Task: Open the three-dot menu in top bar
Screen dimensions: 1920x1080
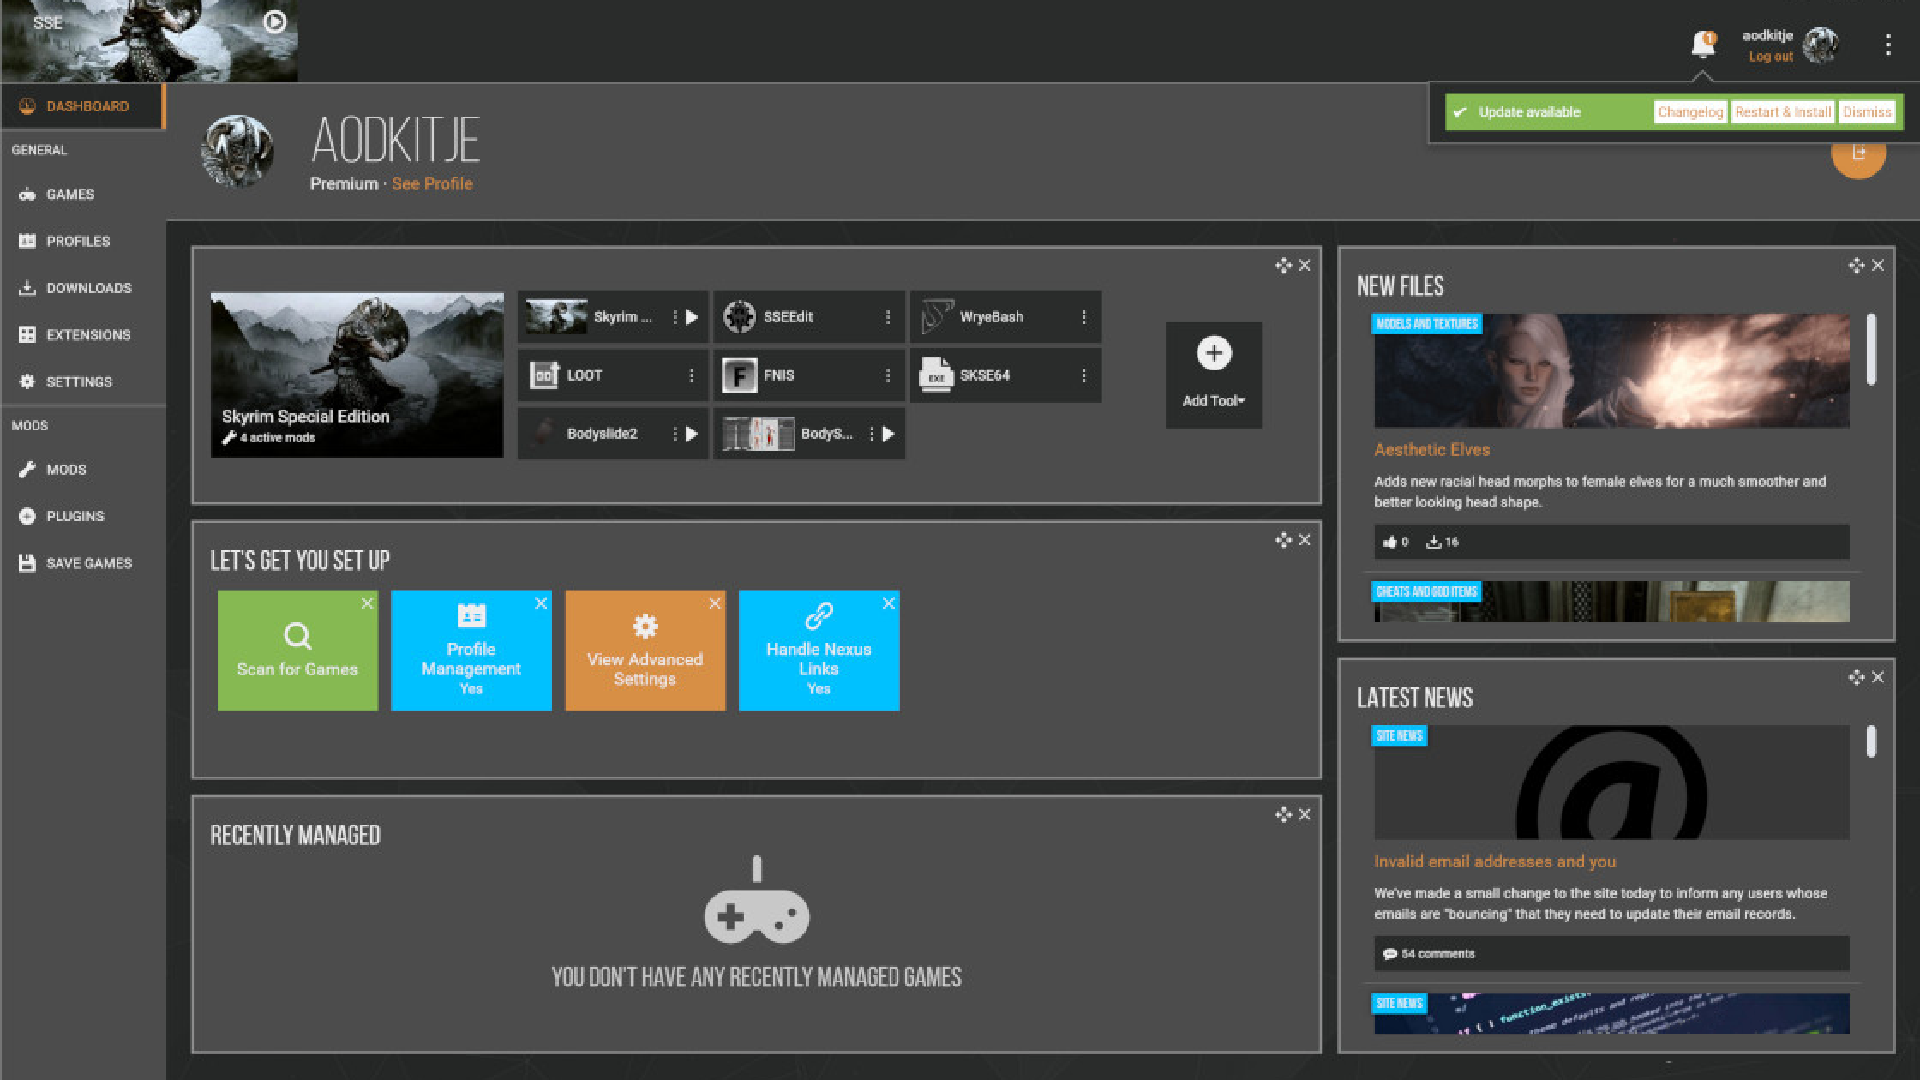Action: tap(1888, 44)
